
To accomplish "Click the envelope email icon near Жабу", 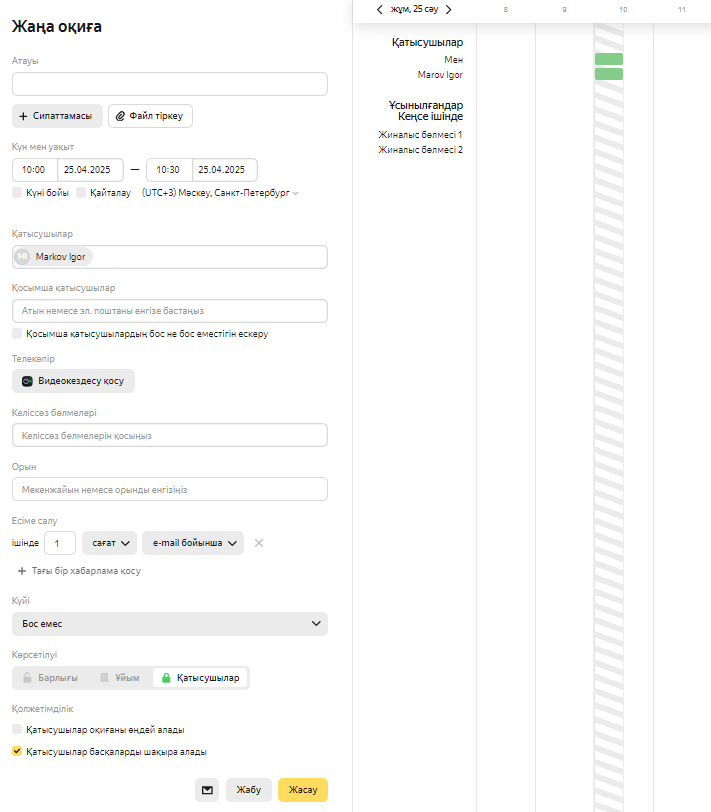I will pyautogui.click(x=207, y=790).
